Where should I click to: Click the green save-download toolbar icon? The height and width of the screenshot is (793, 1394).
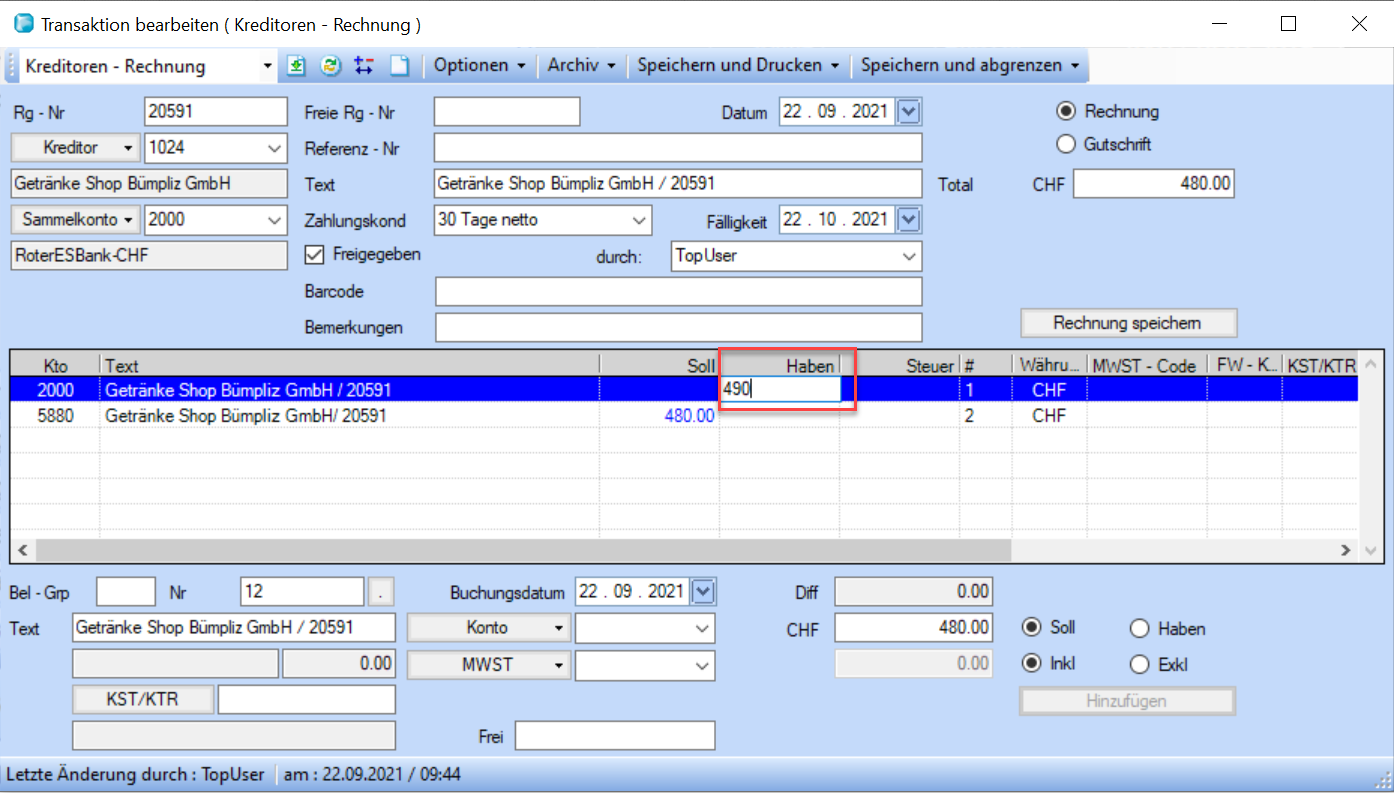tap(296, 66)
